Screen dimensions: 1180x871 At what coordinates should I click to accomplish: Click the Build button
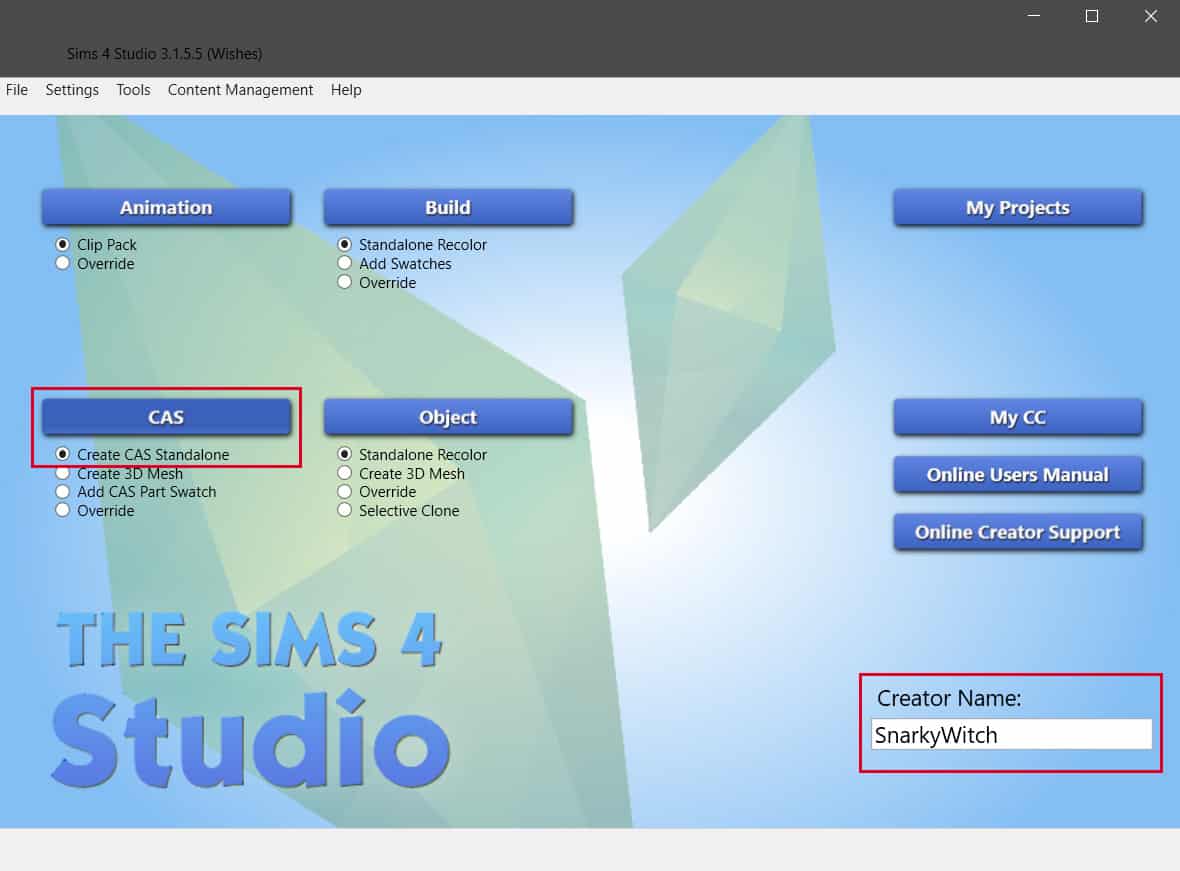click(448, 207)
